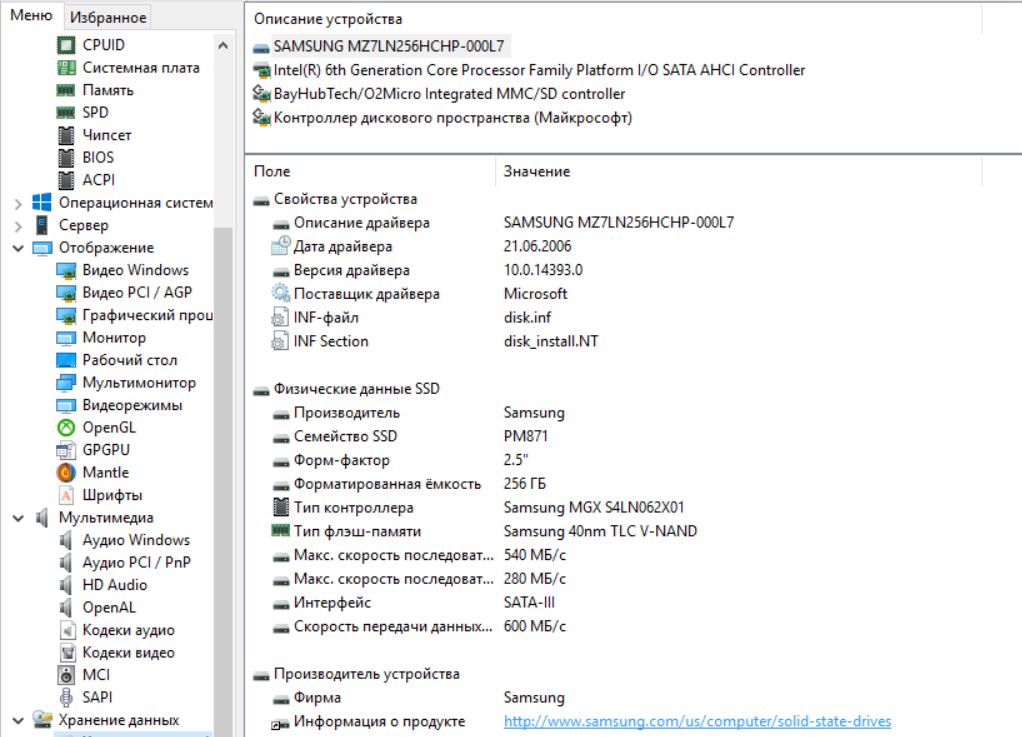Expand the Сервер tree node
This screenshot has height=737, width=1022.
[x=18, y=226]
